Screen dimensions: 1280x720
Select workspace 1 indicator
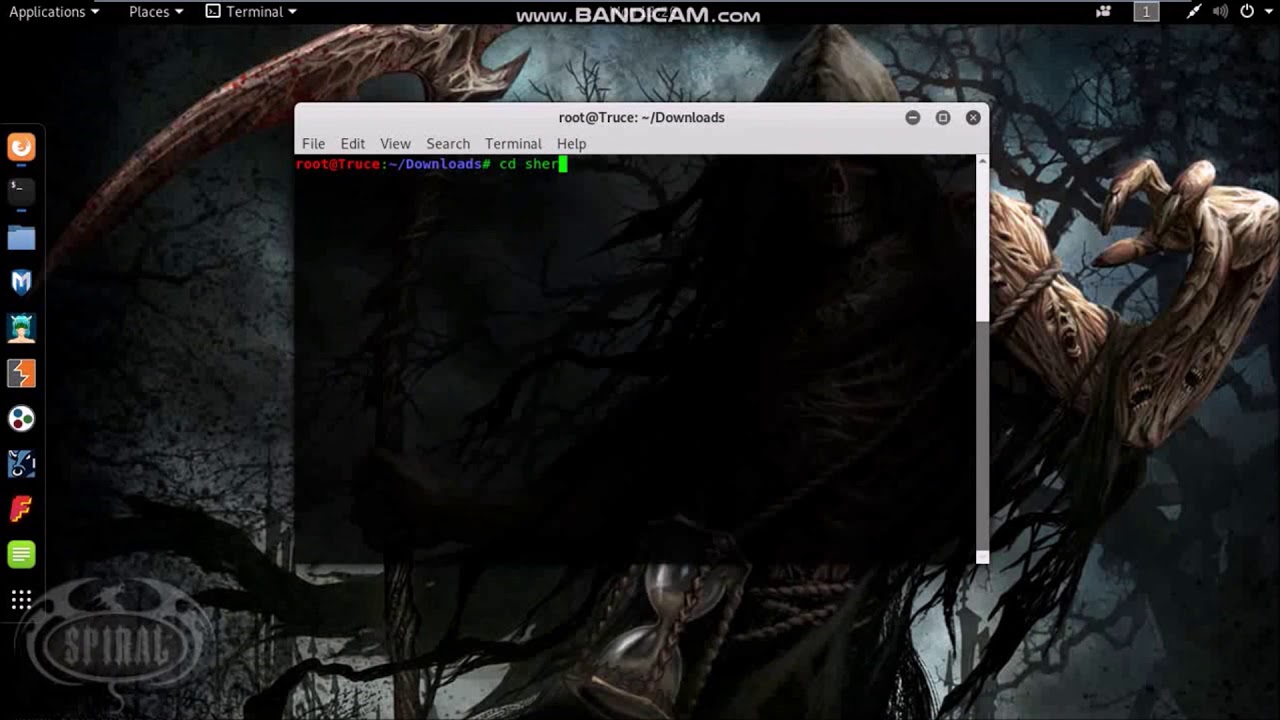point(1146,12)
